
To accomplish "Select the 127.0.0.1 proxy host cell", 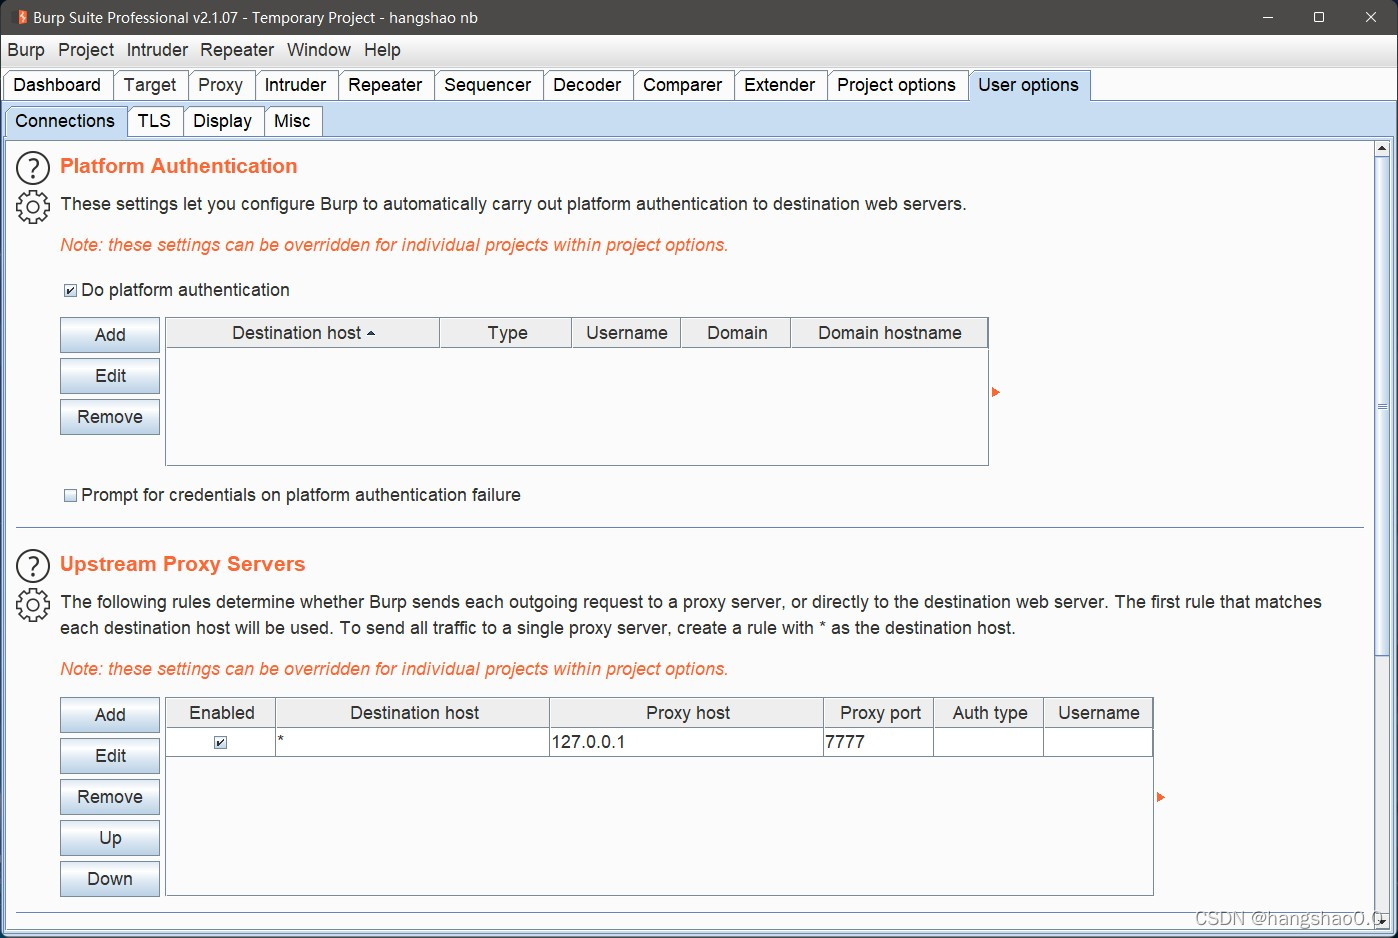I will pyautogui.click(x=687, y=742).
